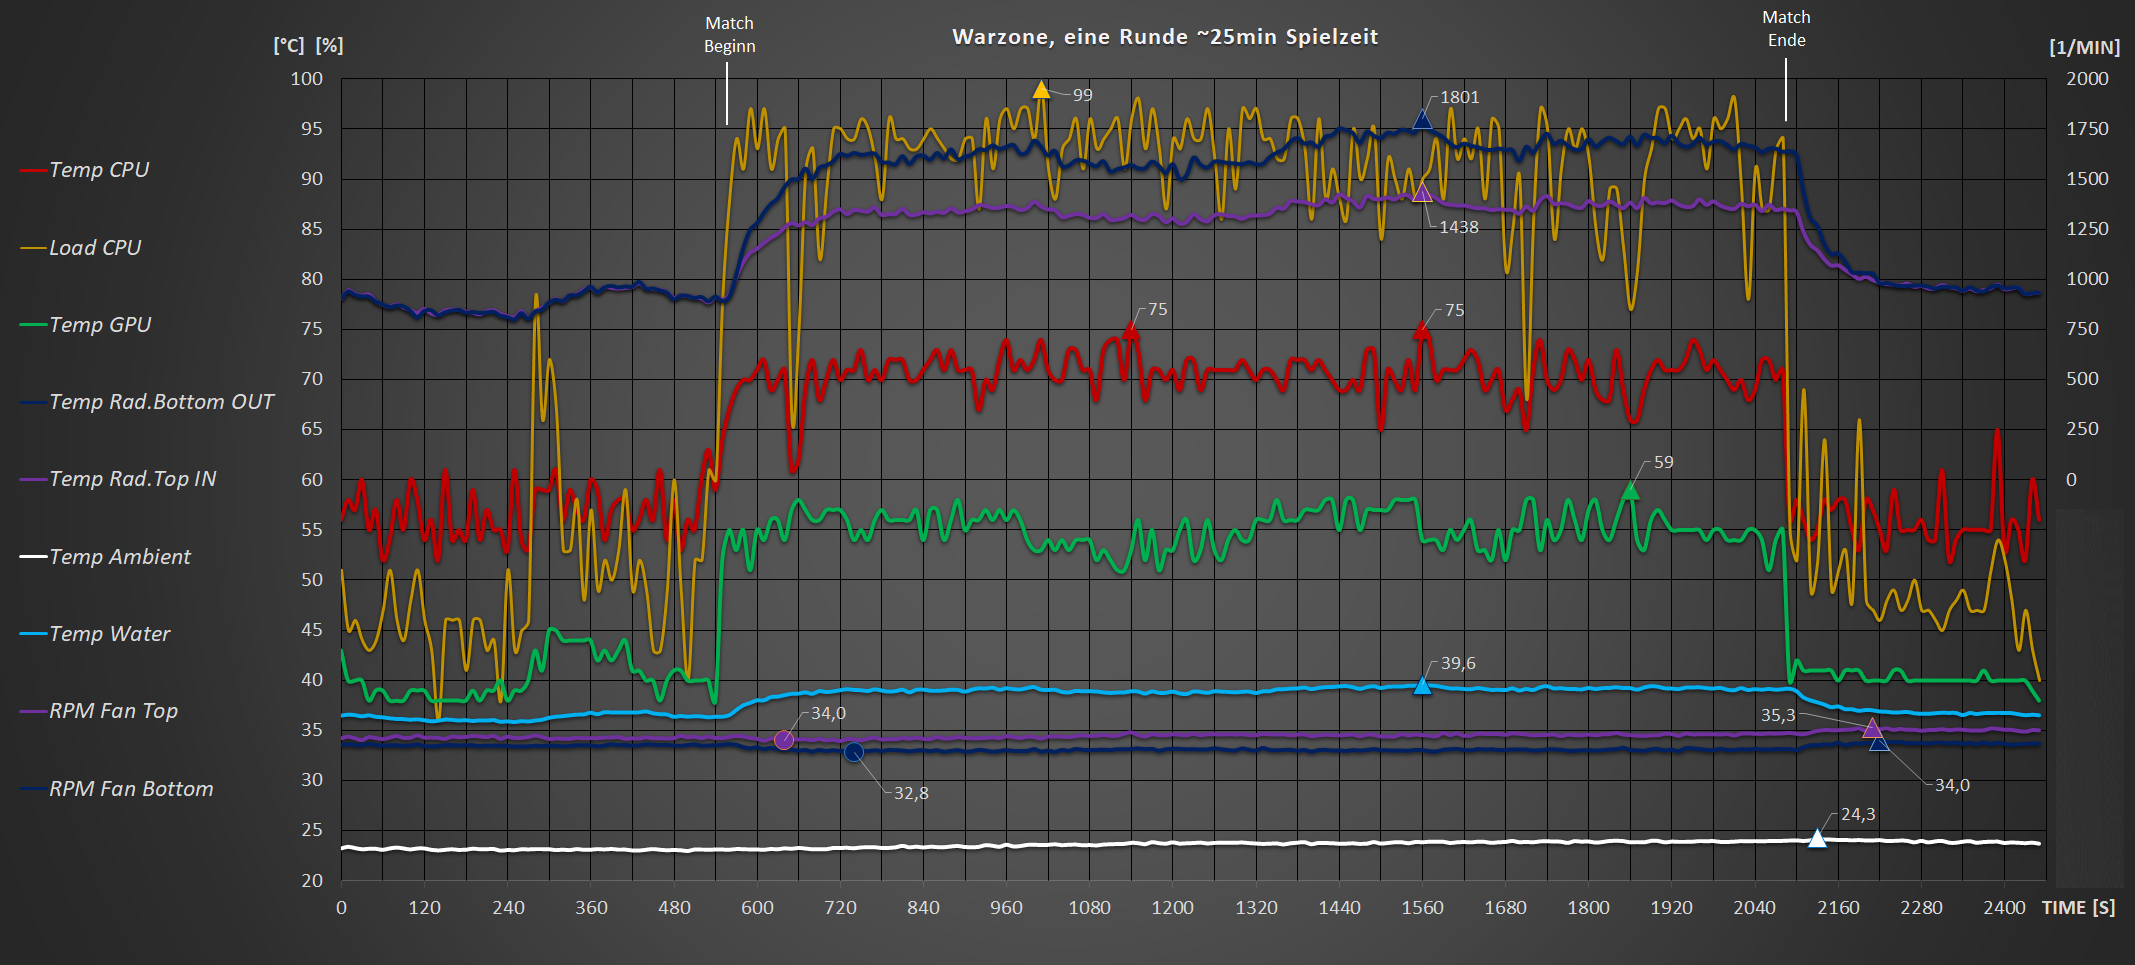The width and height of the screenshot is (2135, 965).
Task: Select the Temp Water legend entry
Action: click(96, 633)
